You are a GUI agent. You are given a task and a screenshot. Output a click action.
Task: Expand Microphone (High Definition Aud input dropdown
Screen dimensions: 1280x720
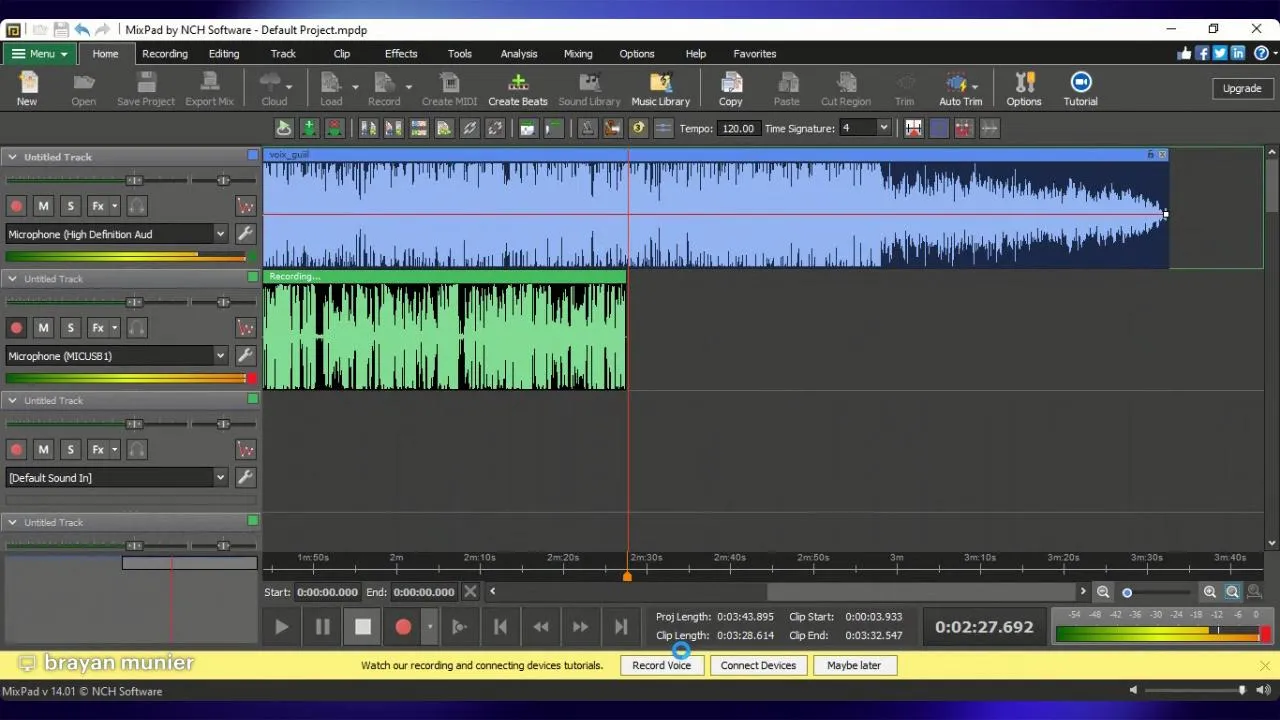[x=220, y=233]
